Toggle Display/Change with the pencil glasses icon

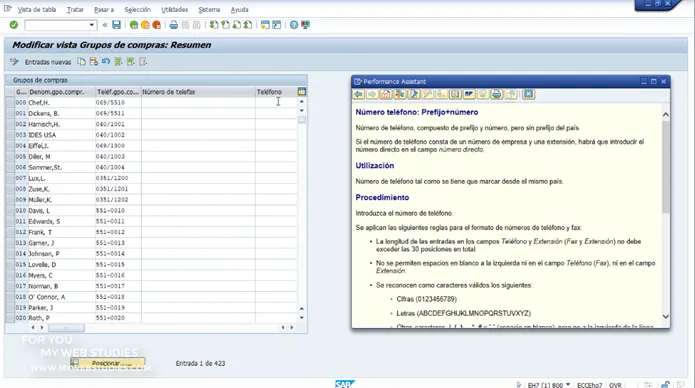[x=14, y=62]
